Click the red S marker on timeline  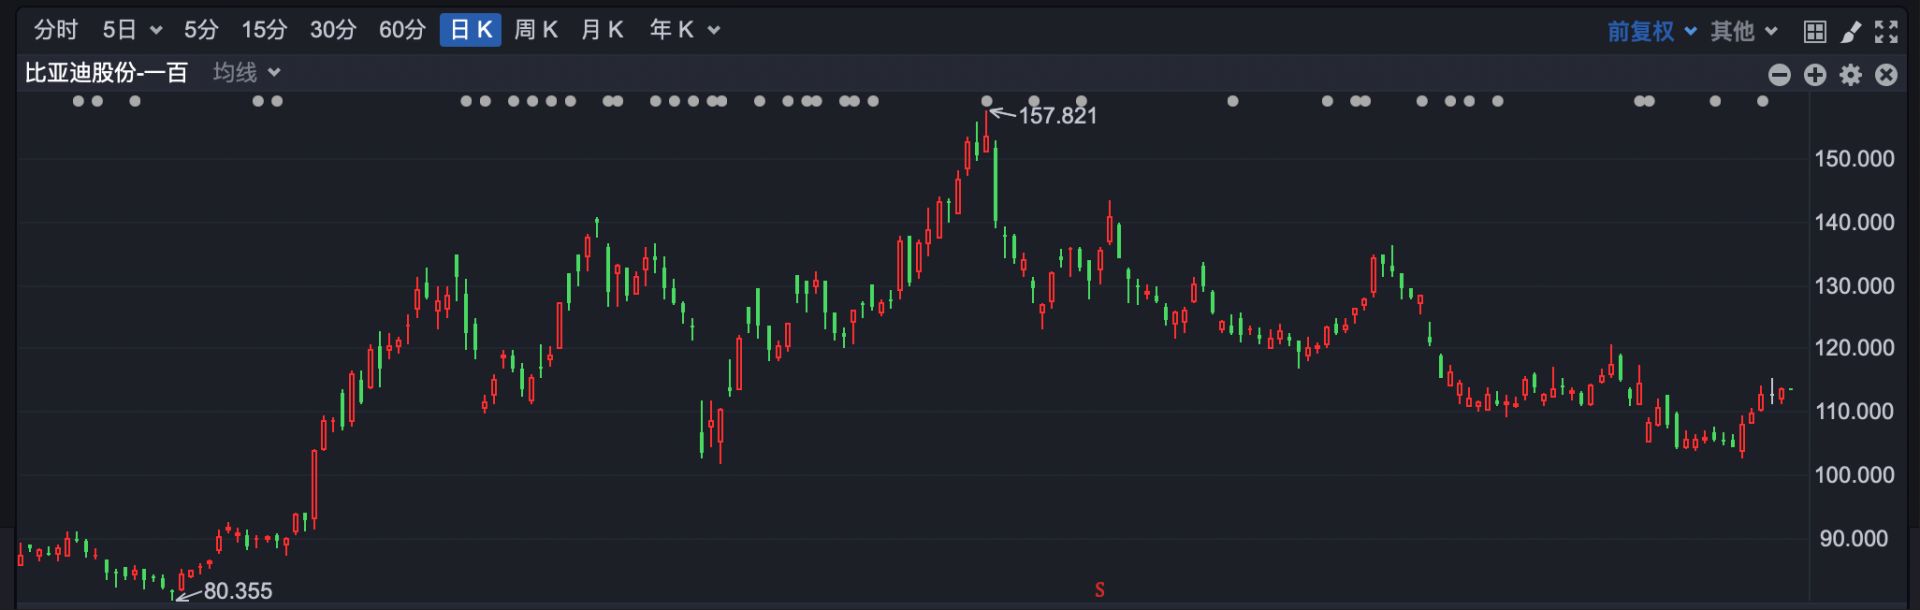tap(1099, 590)
